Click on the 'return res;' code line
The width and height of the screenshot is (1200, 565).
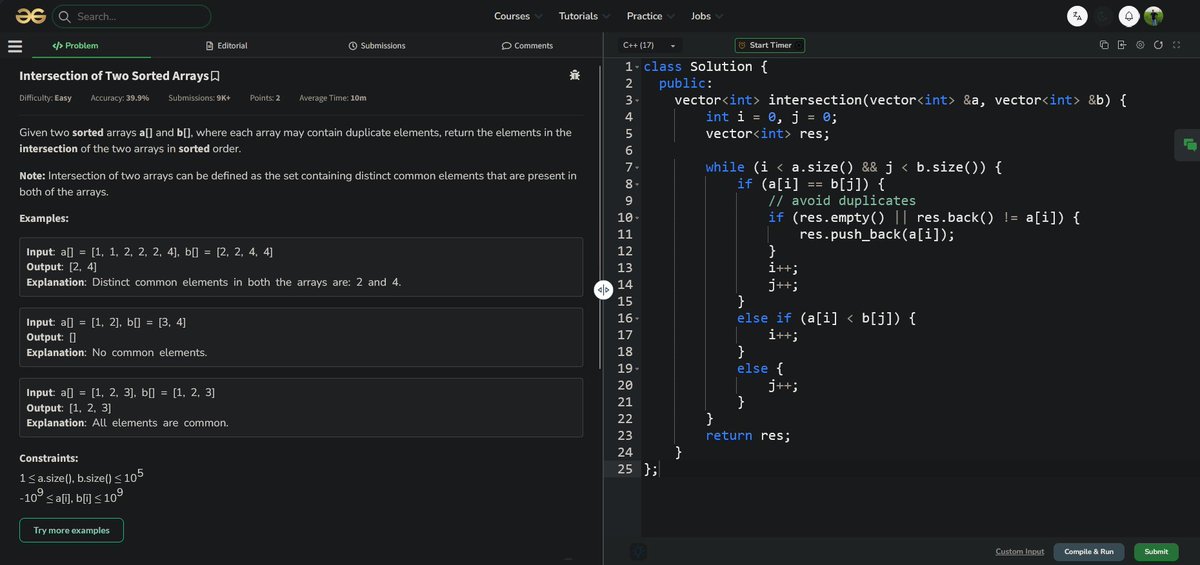(x=748, y=436)
